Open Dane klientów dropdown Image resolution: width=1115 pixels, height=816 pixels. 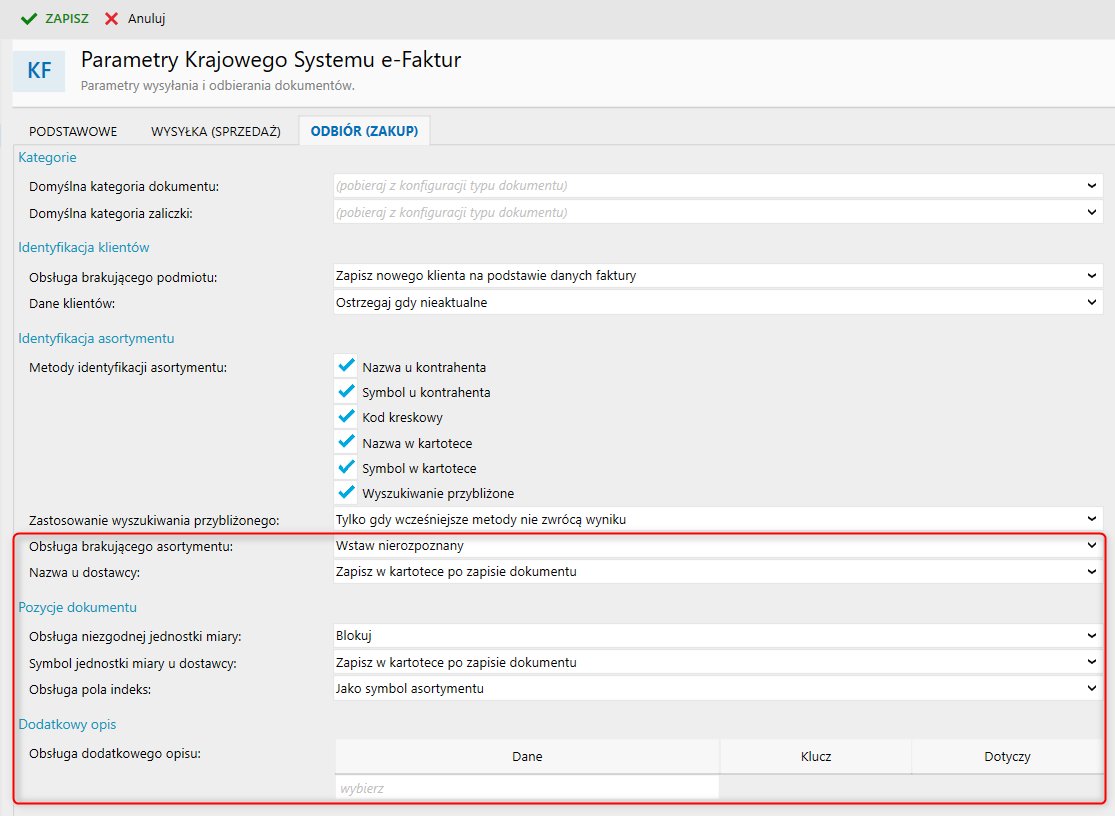(x=717, y=302)
